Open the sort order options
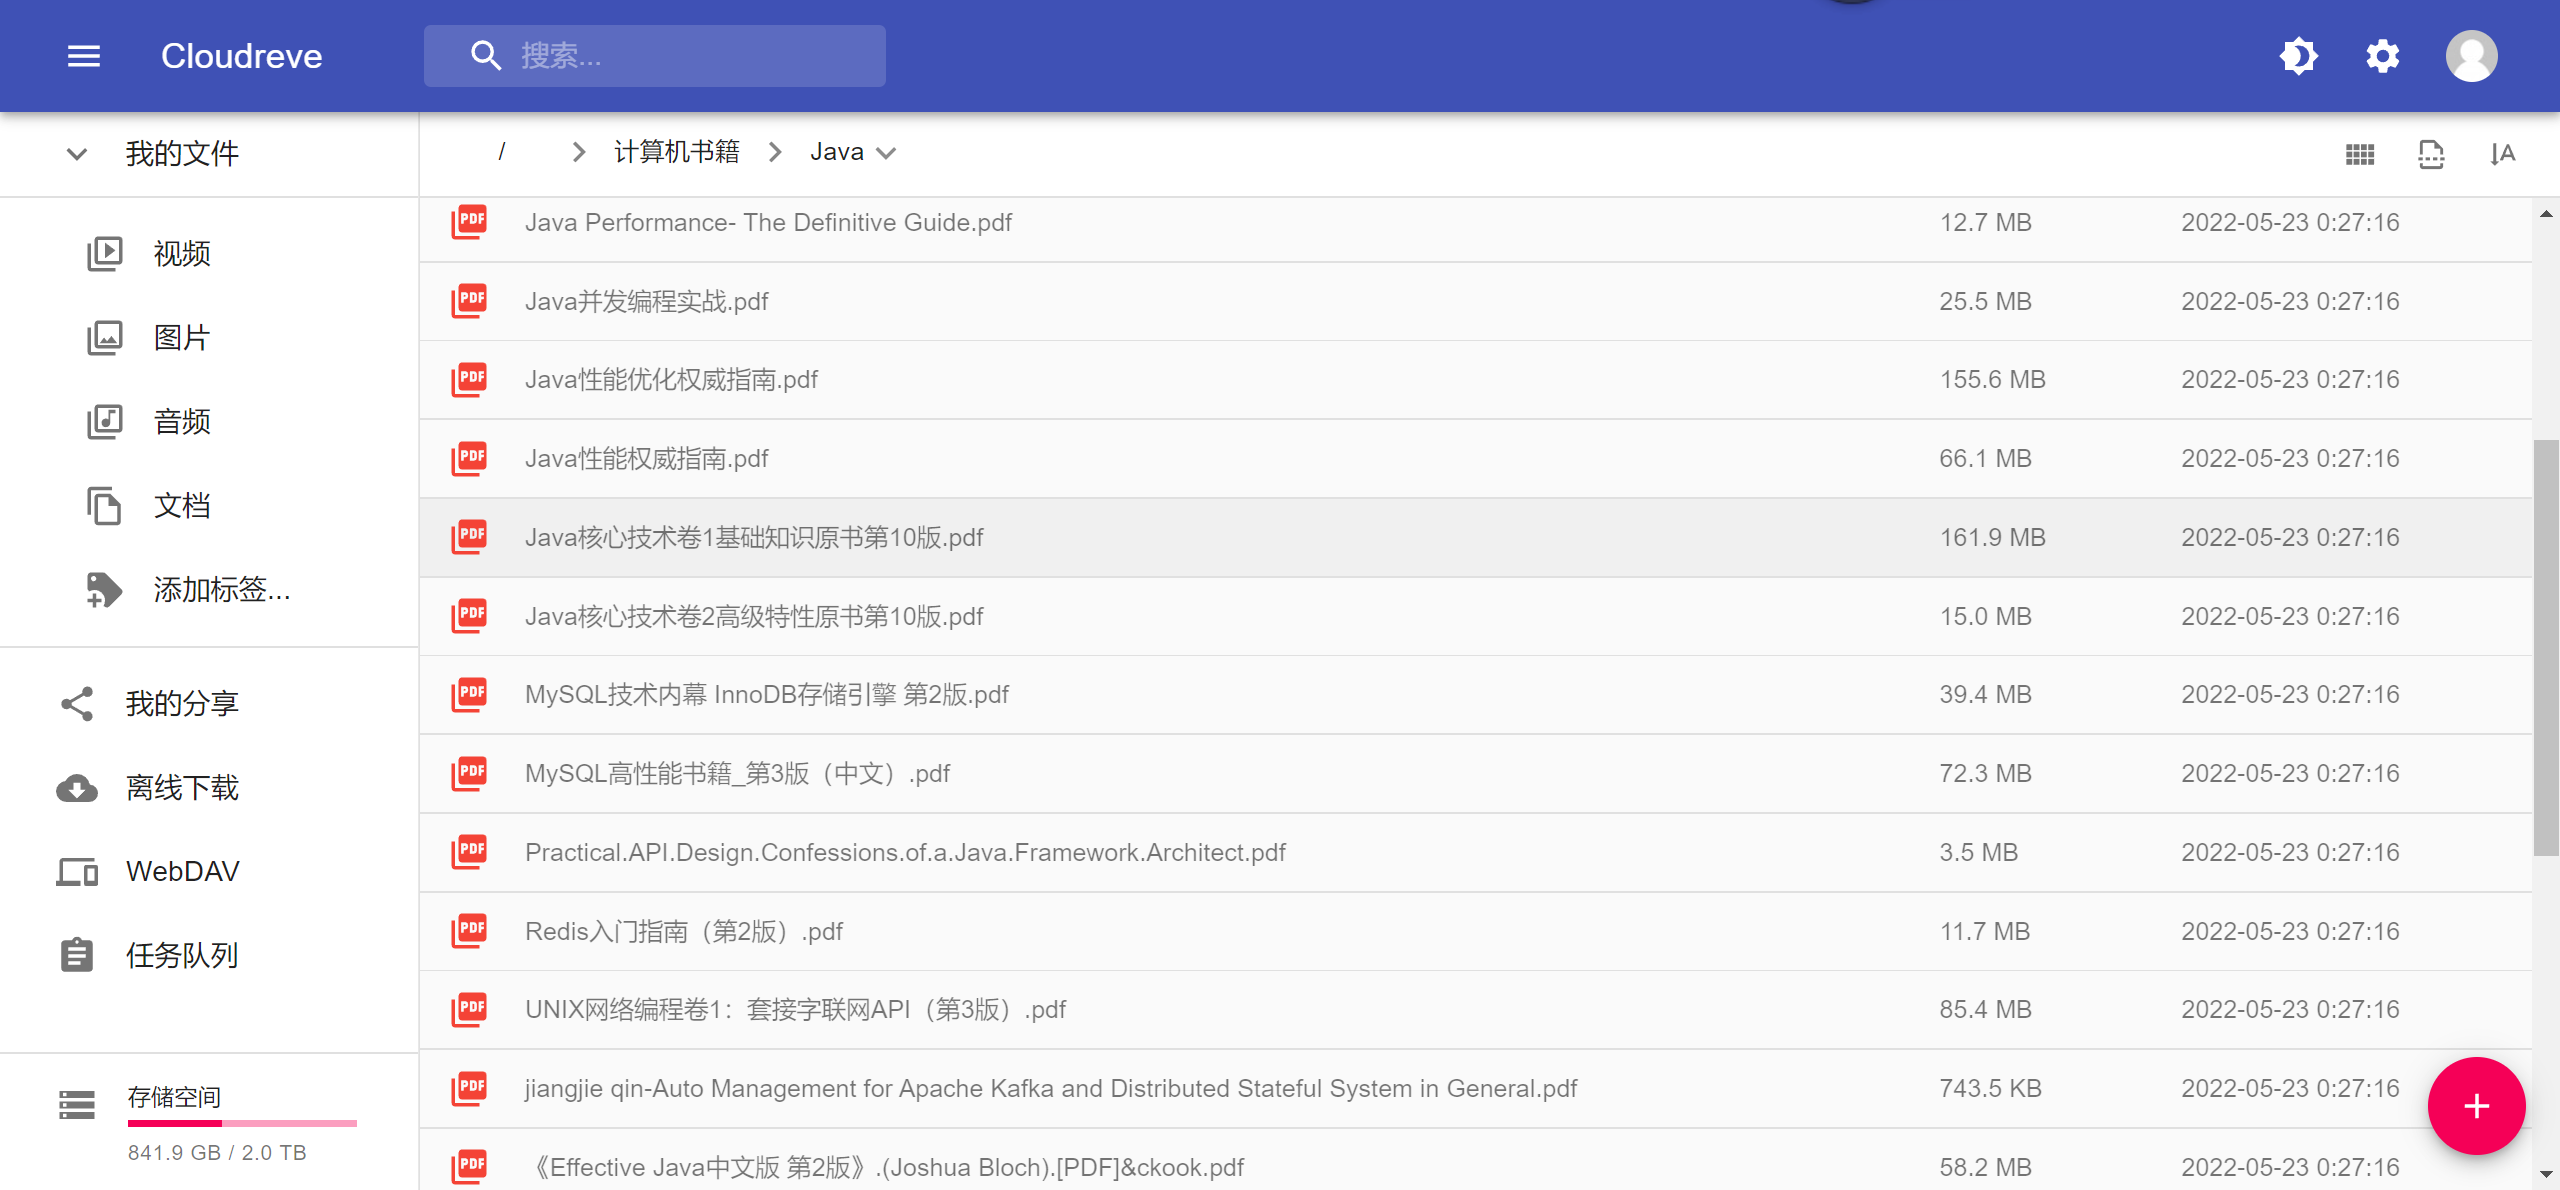This screenshot has height=1190, width=2560. coord(2502,154)
